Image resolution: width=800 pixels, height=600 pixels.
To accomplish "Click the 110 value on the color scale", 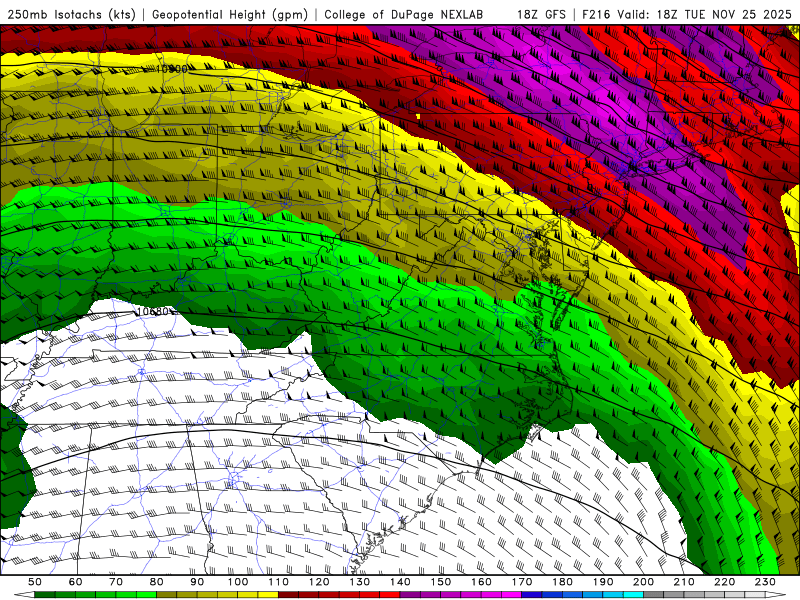I will [x=279, y=582].
